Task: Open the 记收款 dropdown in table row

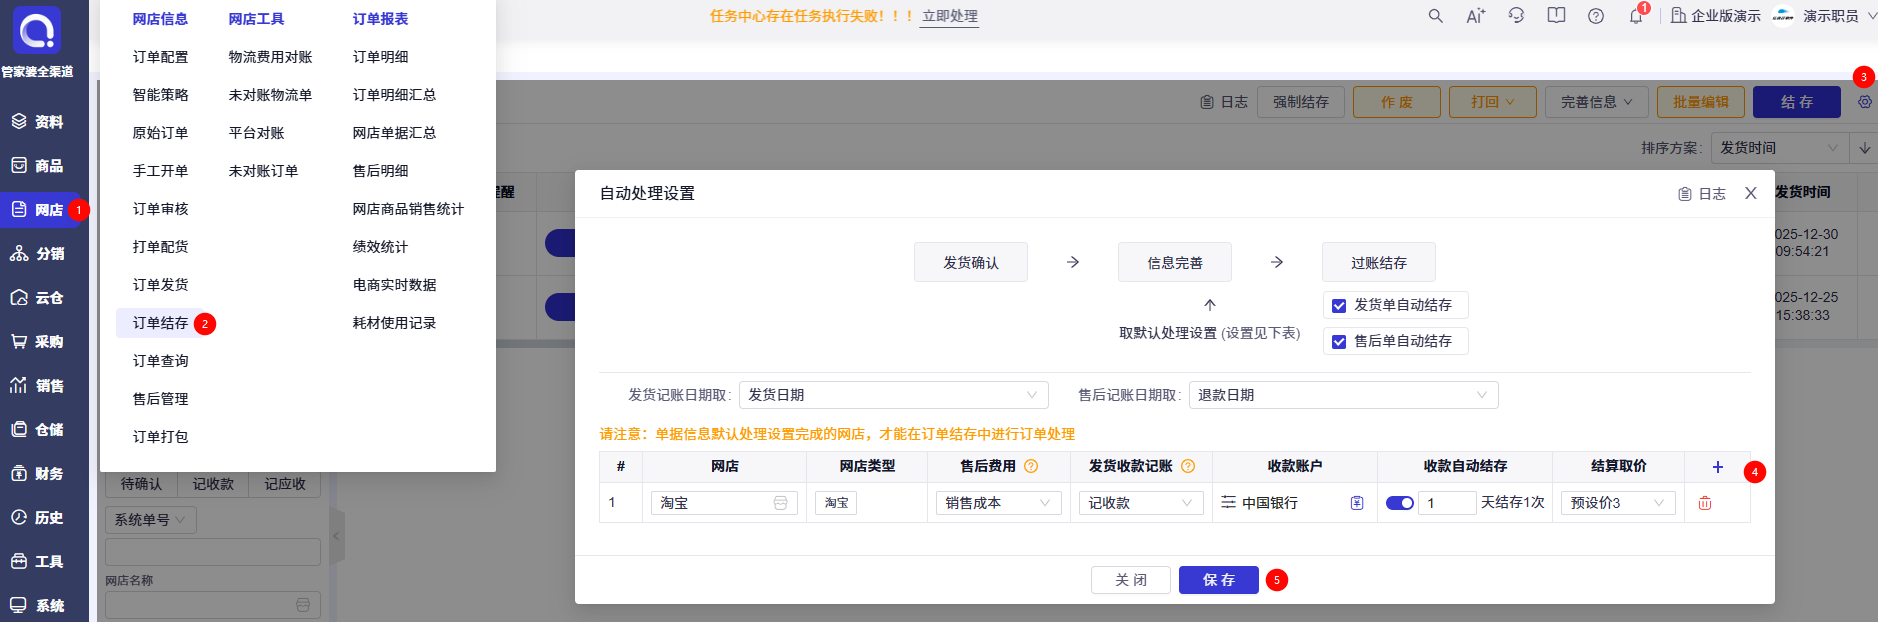Action: pyautogui.click(x=1141, y=503)
